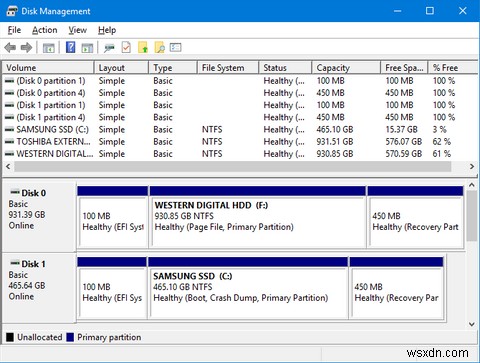Select Disk 0 450 MB Recovery partition block

415,217
